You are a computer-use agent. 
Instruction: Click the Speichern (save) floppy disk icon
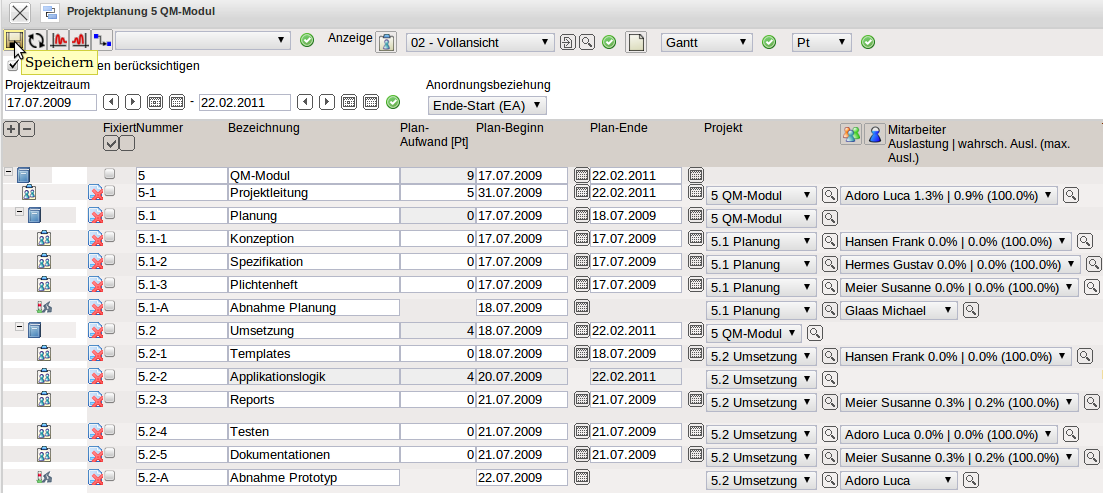(x=14, y=41)
